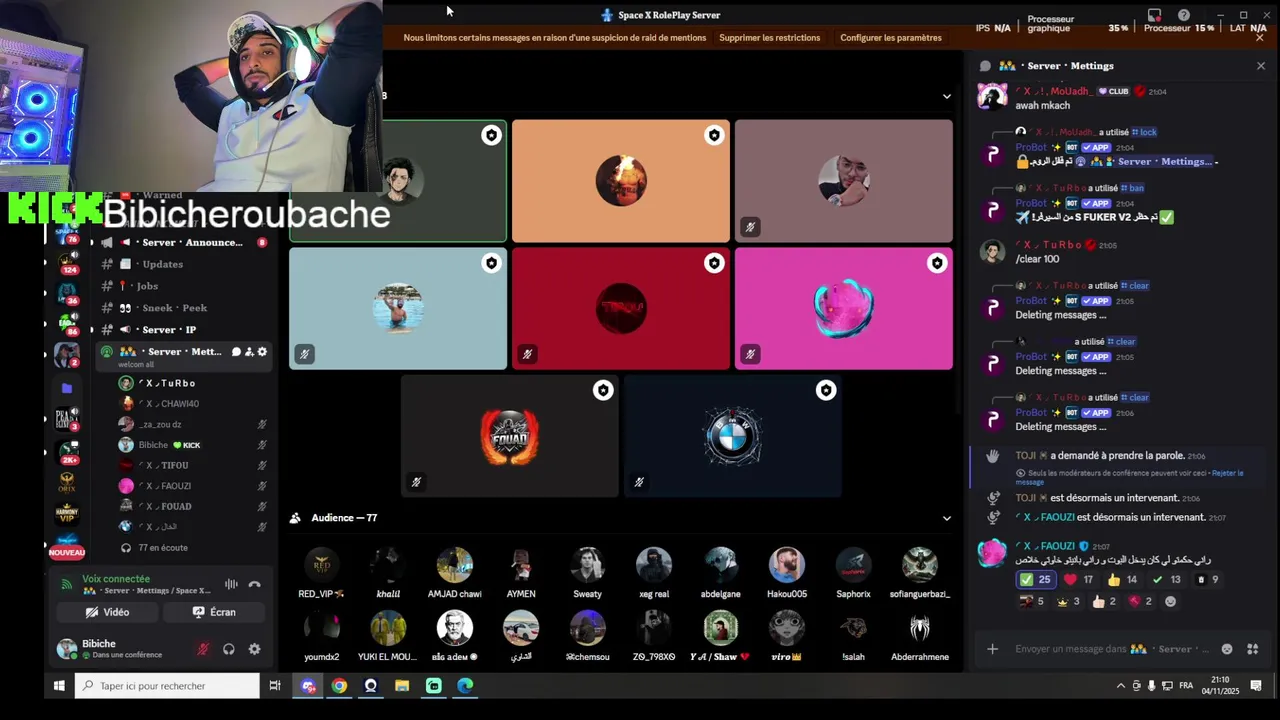
Task: Open the purple server folder icon
Action: coord(67,388)
